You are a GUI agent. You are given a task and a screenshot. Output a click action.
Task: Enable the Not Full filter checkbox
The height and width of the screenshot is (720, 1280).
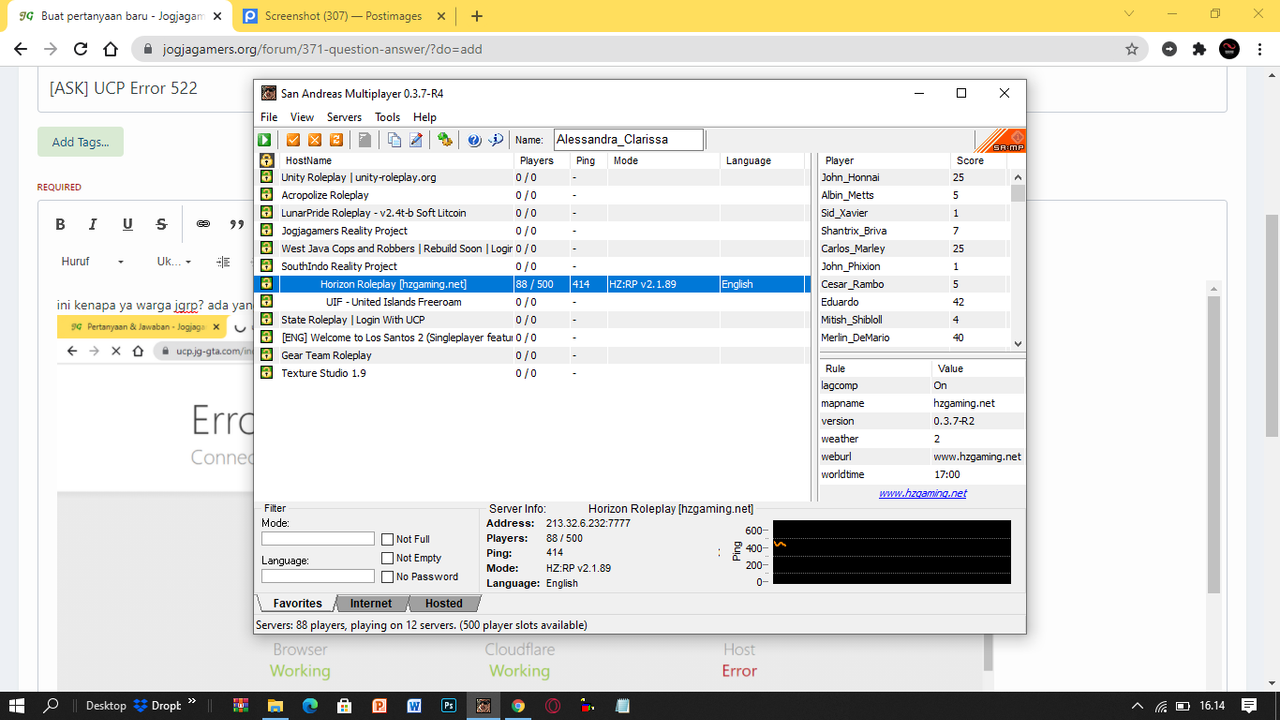coord(388,540)
